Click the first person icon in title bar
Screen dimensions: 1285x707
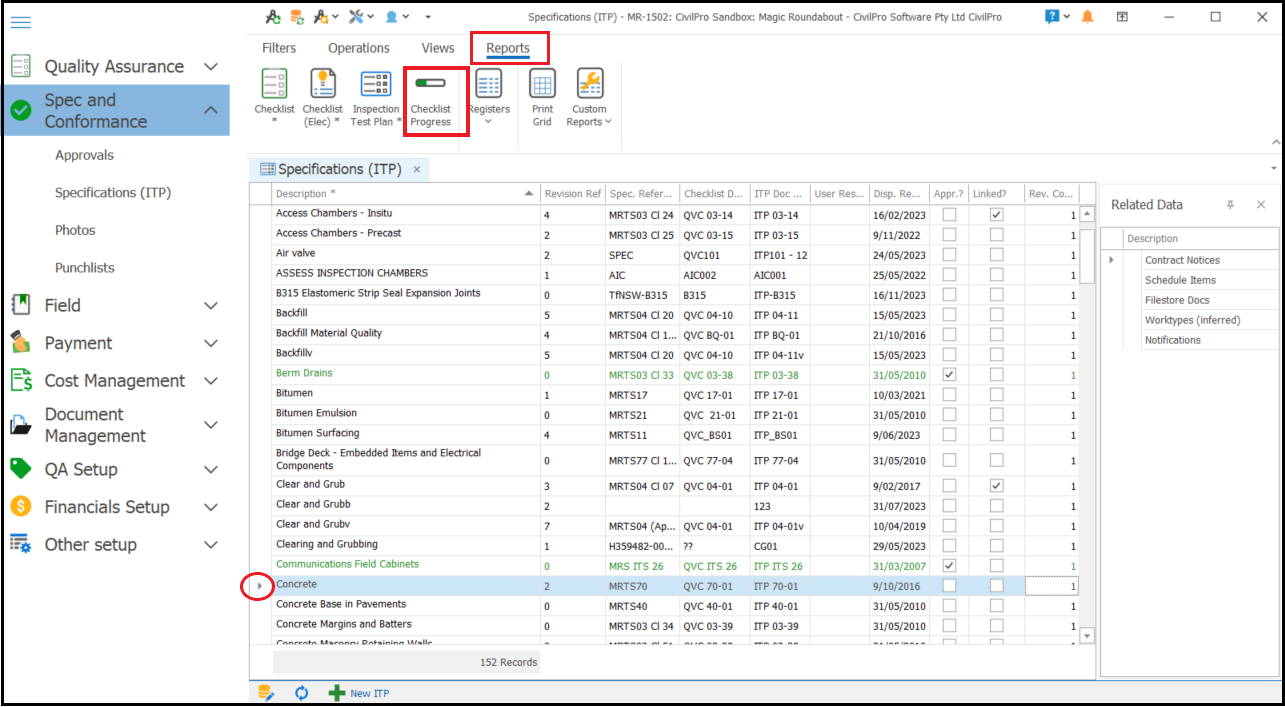point(272,17)
